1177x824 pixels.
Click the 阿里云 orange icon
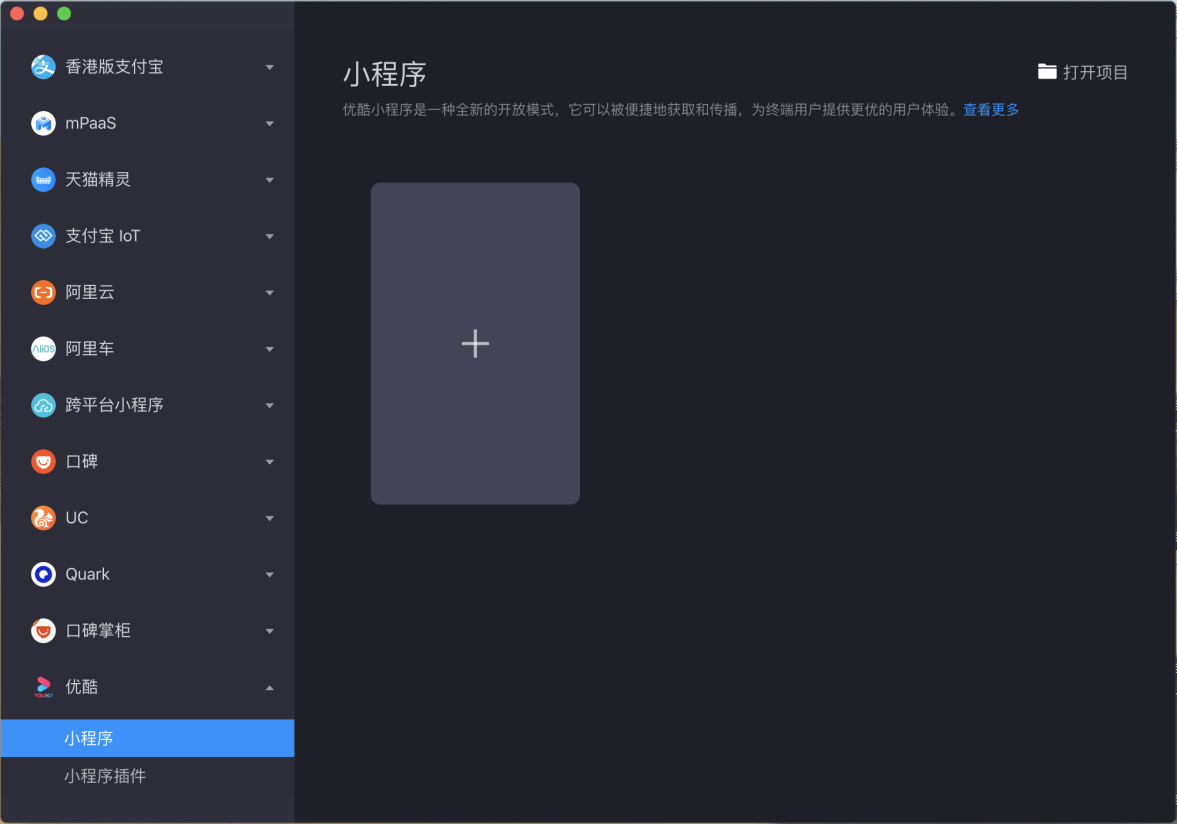pyautogui.click(x=44, y=292)
